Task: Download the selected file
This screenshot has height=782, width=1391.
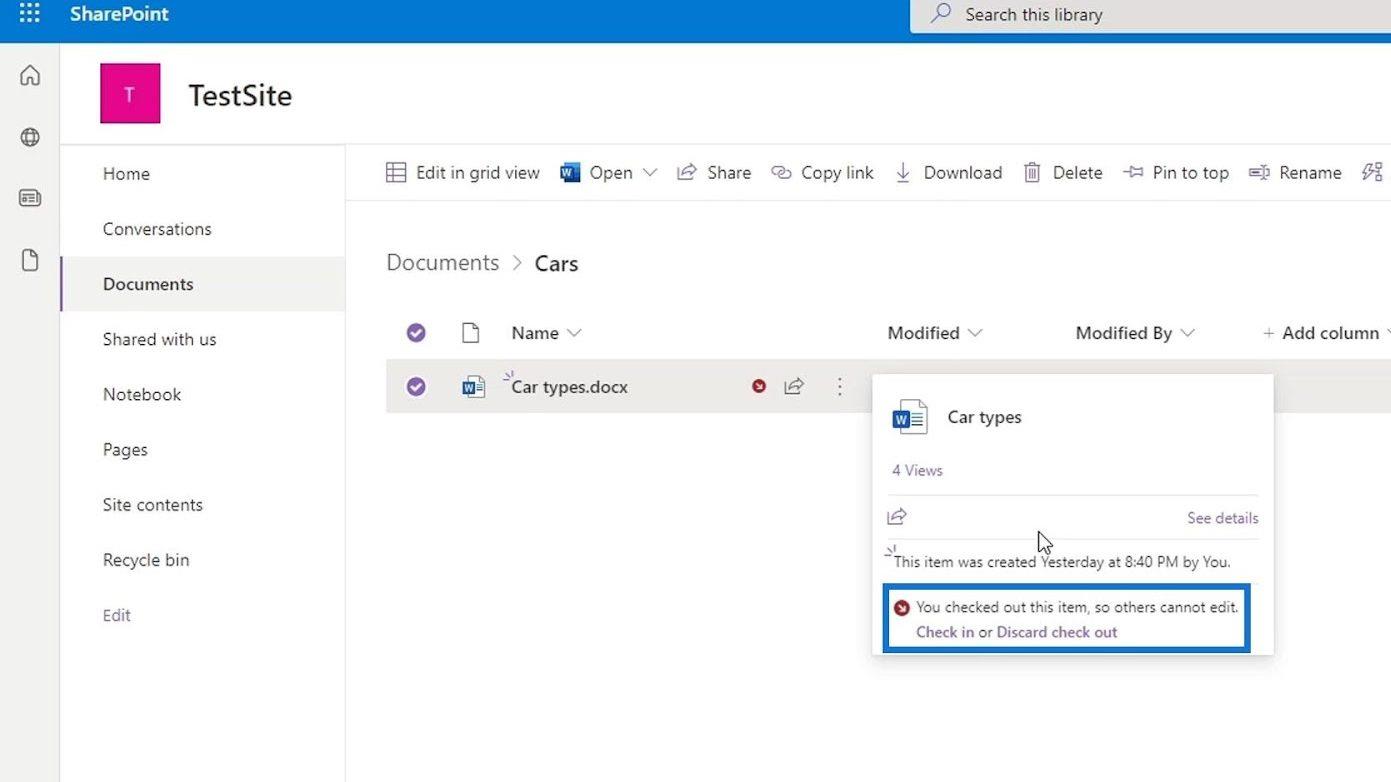Action: tap(948, 173)
